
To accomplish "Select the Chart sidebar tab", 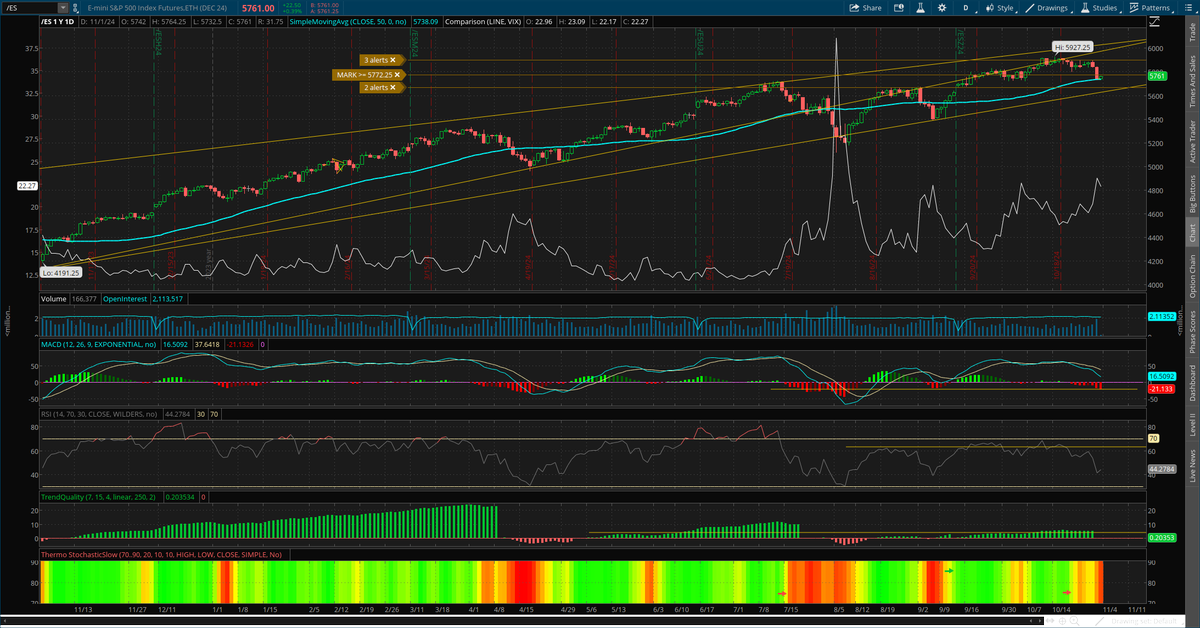I will point(1192,234).
